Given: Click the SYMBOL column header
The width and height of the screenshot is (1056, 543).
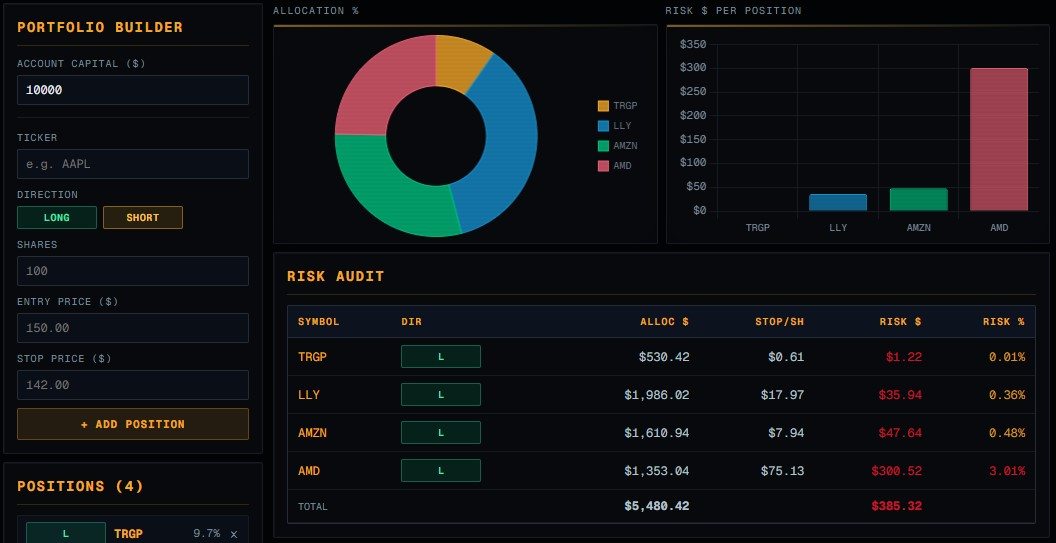Looking at the screenshot, I should coord(319,322).
